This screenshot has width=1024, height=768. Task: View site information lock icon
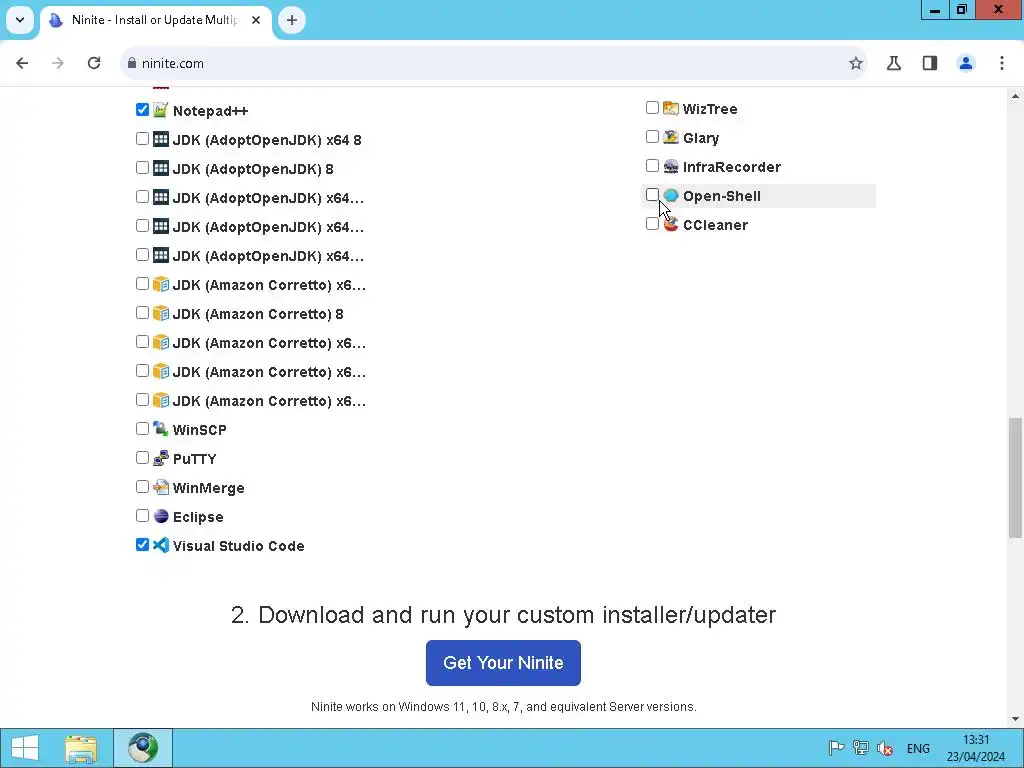pyautogui.click(x=132, y=63)
